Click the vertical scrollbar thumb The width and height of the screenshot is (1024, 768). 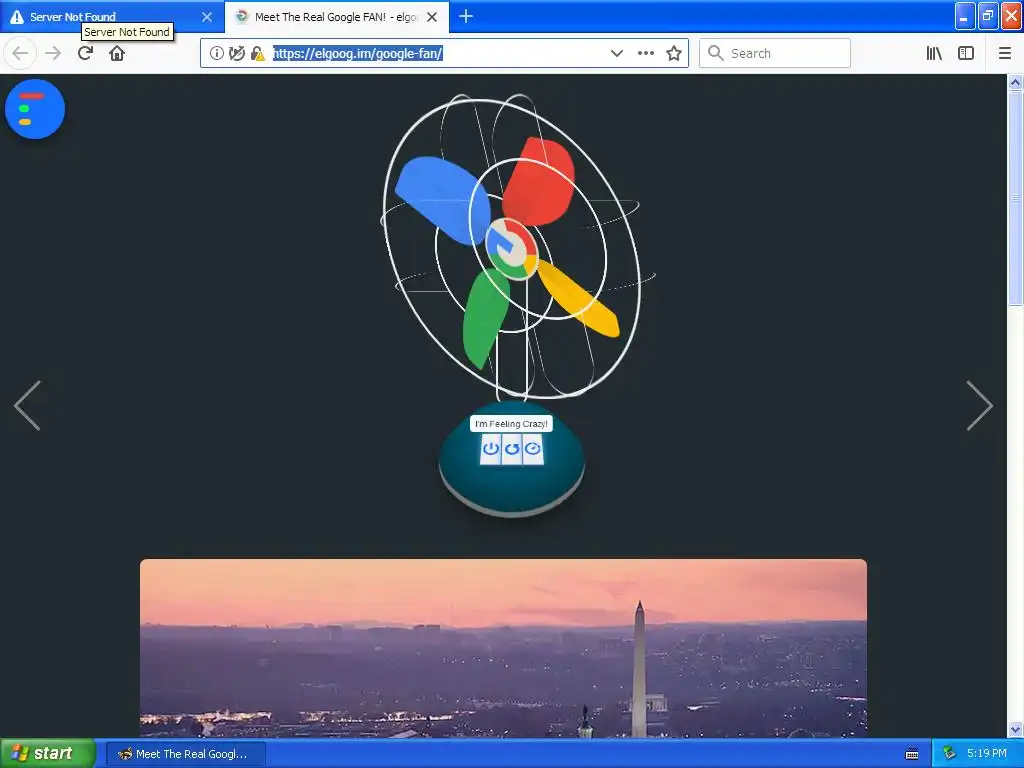pos(1016,197)
